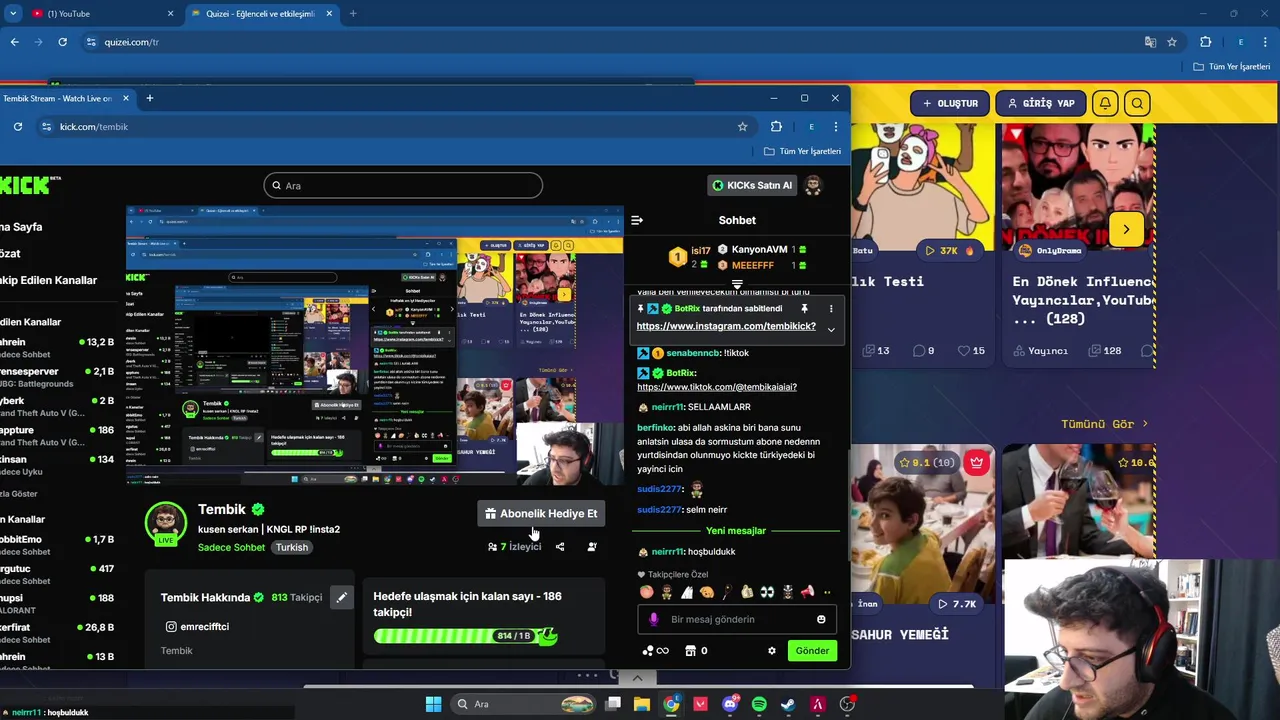Viewport: 1280px width, 720px height.
Task: Open Discord from the taskbar
Action: click(730, 704)
